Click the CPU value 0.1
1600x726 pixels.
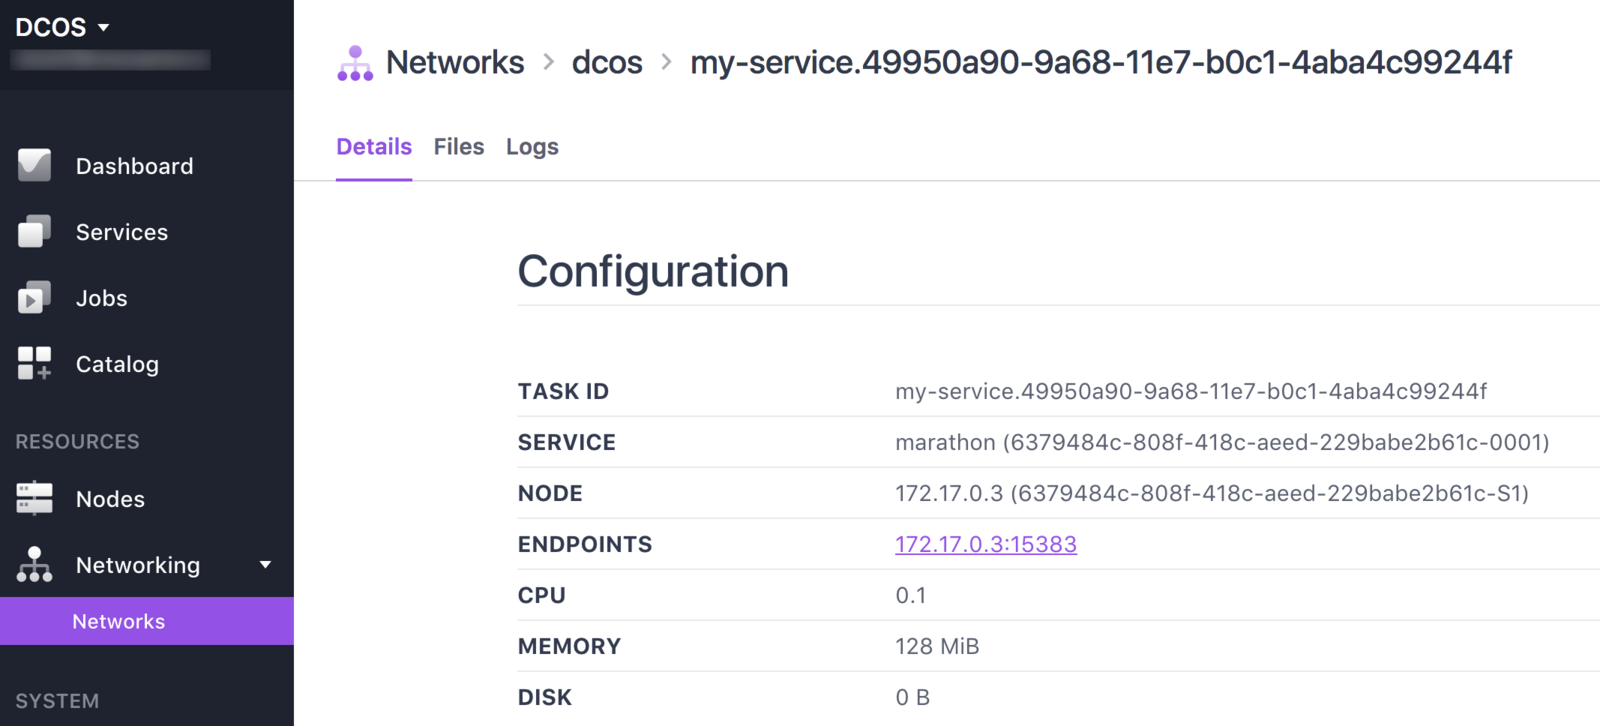[911, 595]
